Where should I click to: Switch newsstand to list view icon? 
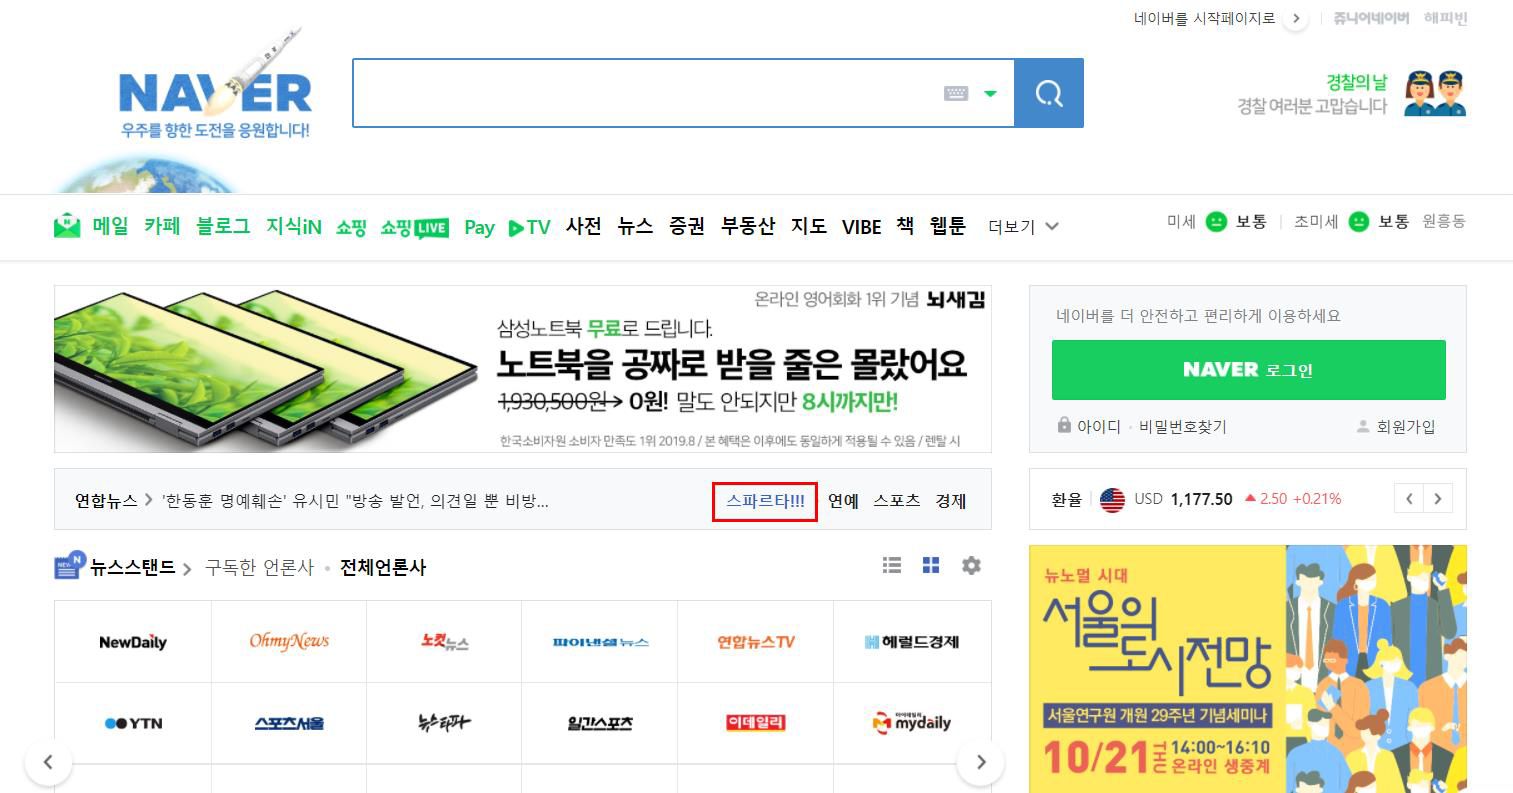[x=892, y=566]
